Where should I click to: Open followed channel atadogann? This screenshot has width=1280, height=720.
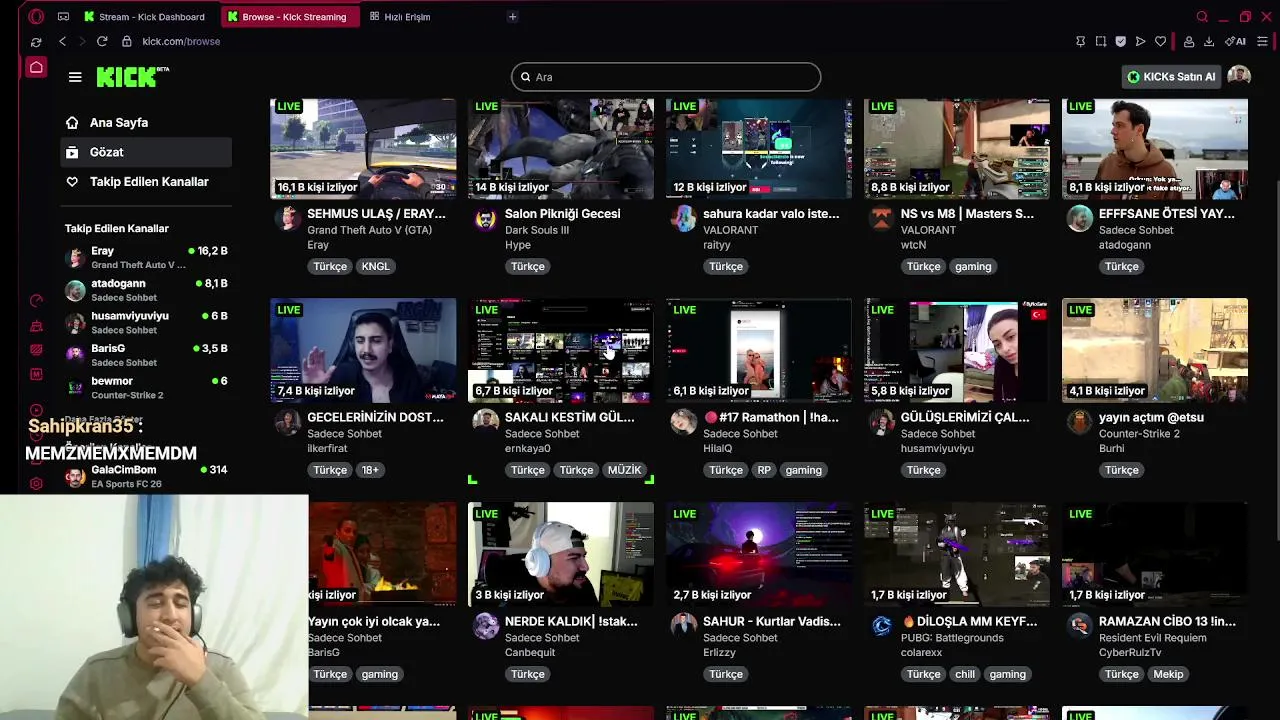147,290
